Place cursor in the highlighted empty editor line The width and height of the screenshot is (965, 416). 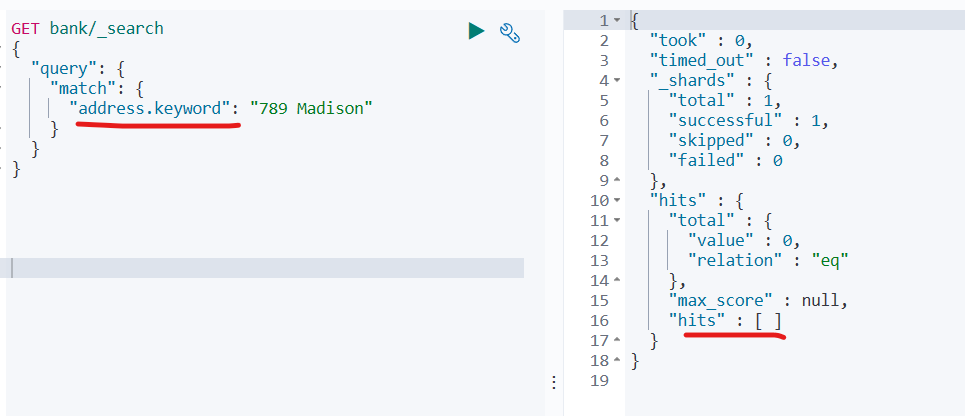(265, 268)
